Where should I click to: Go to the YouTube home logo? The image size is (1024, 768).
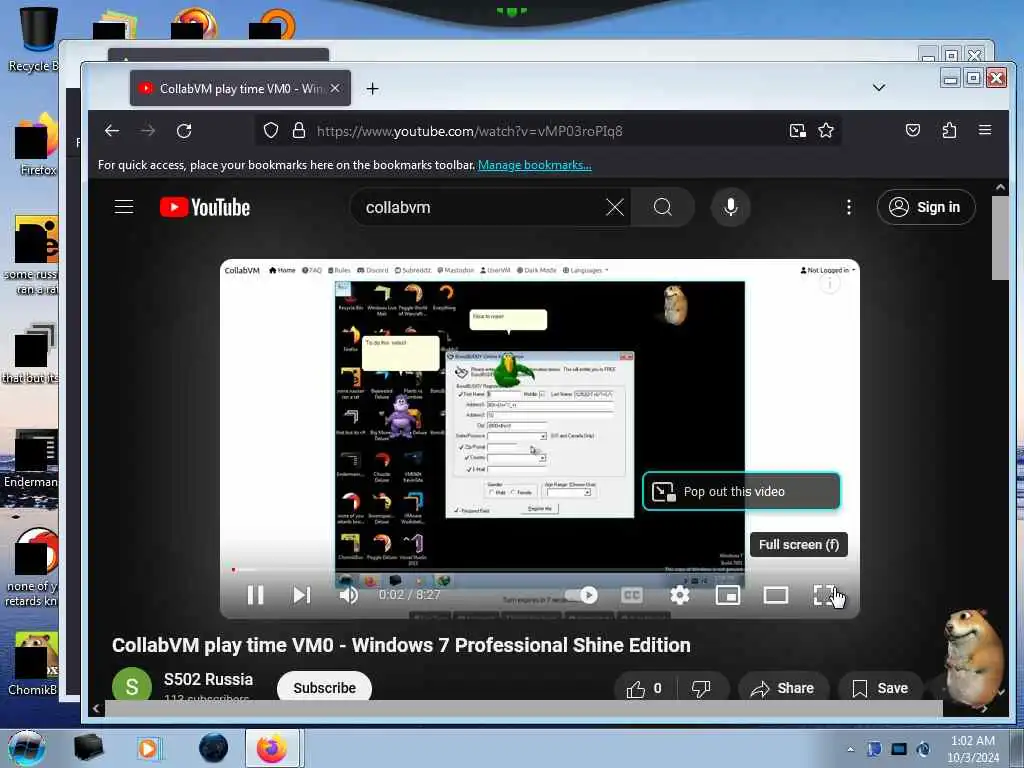pyautogui.click(x=205, y=208)
